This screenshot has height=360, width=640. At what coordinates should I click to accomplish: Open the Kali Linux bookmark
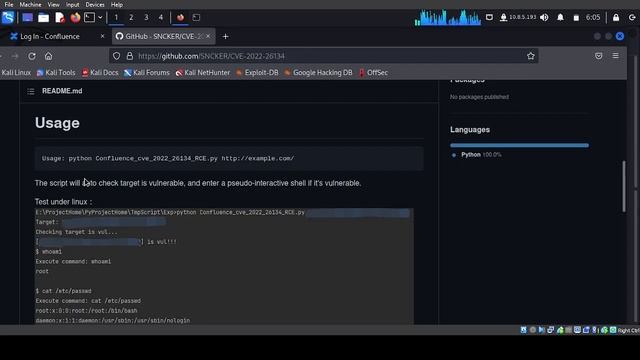[16, 73]
